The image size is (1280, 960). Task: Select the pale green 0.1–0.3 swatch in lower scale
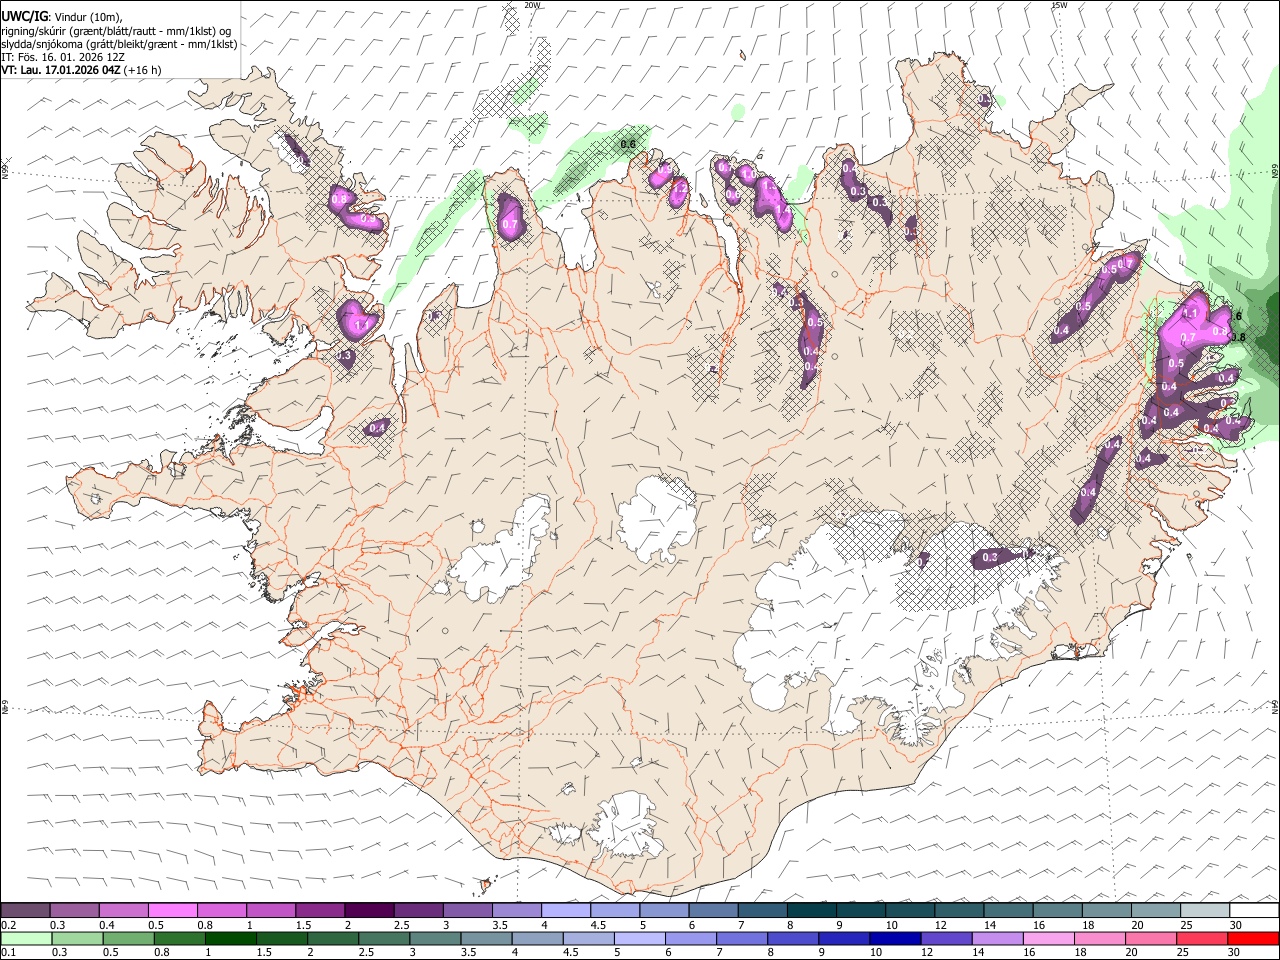point(27,938)
